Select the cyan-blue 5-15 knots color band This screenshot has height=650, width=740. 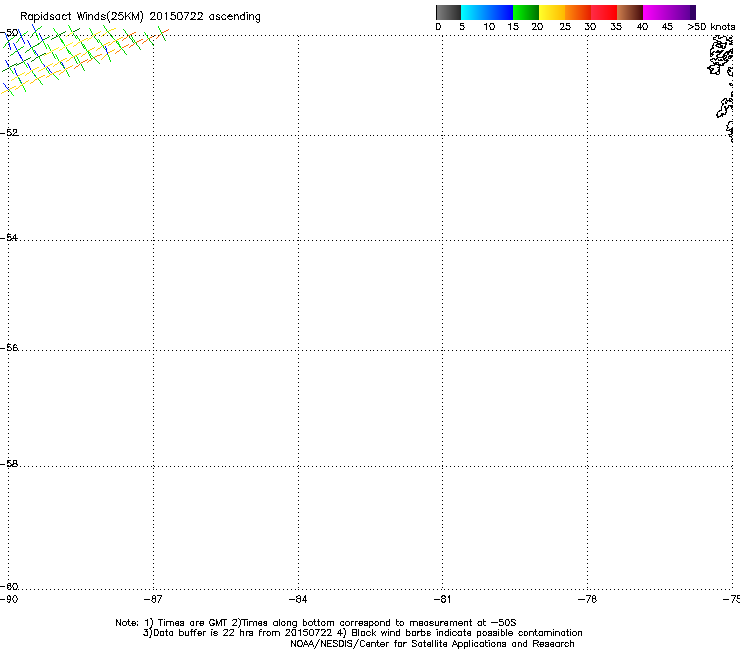[x=487, y=12]
